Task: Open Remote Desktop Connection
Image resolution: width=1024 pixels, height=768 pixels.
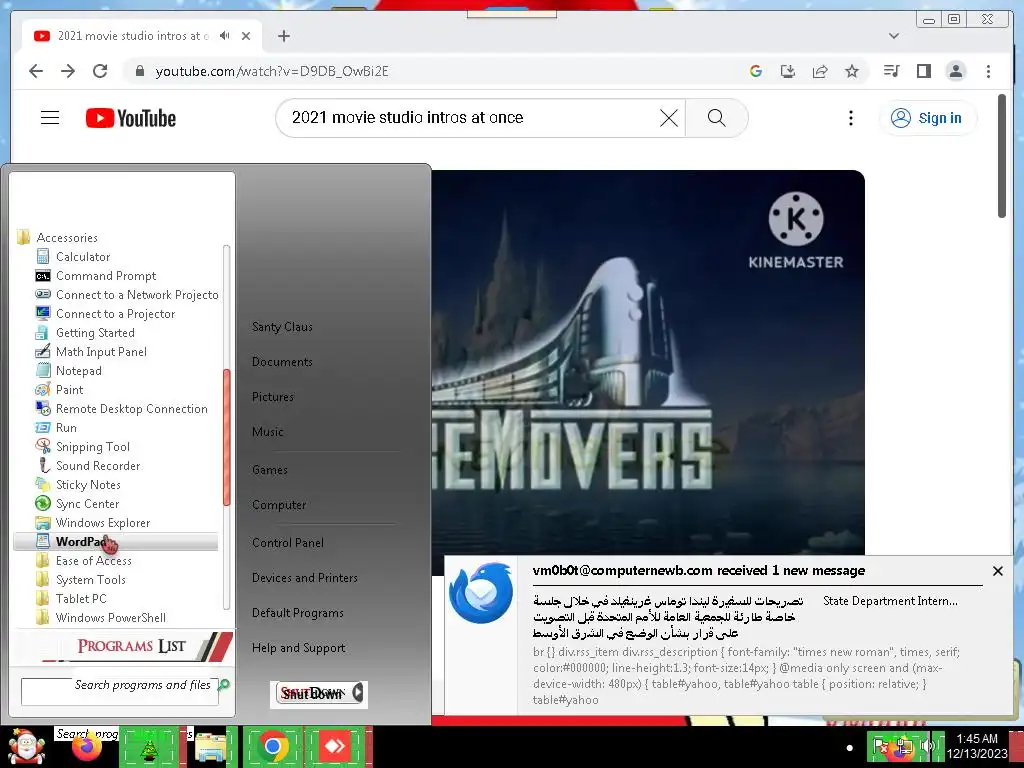Action: pyautogui.click(x=131, y=408)
